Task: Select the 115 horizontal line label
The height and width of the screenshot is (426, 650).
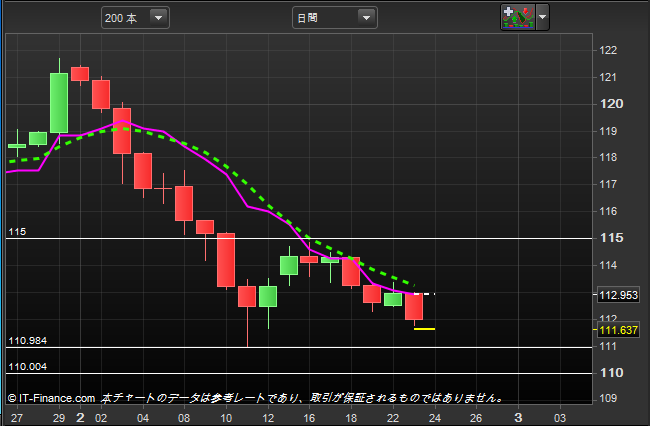Action: point(17,232)
